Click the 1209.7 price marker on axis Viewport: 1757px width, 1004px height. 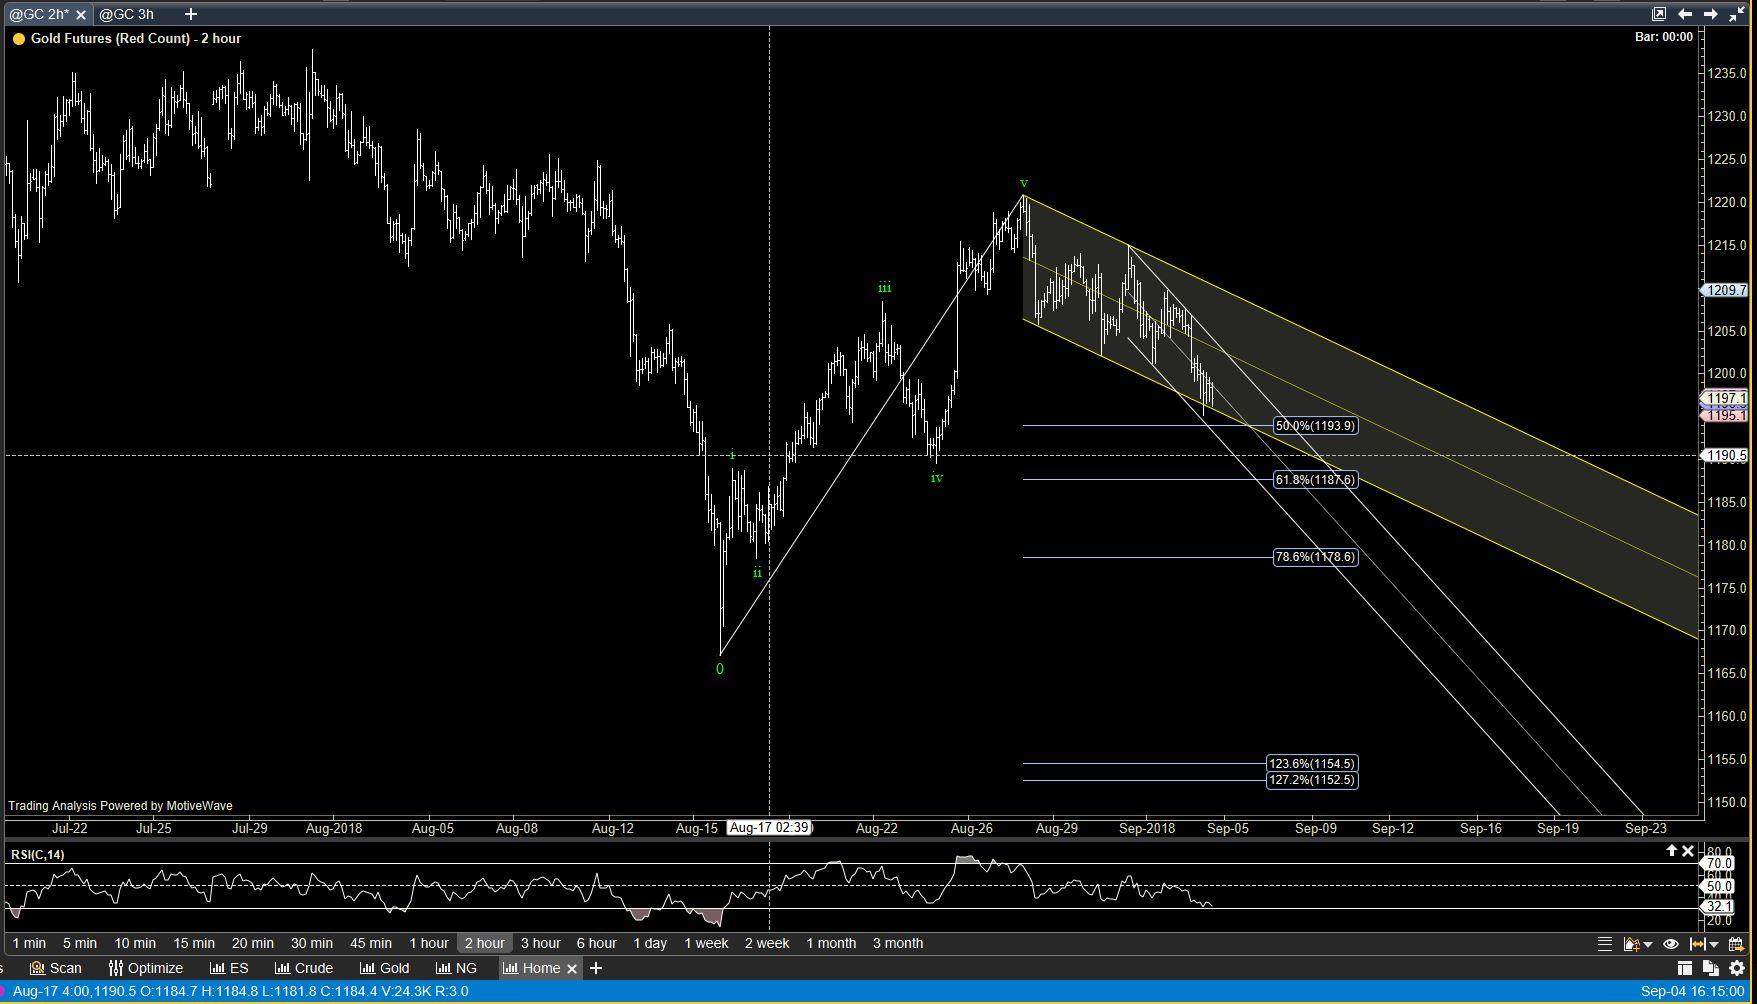[x=1725, y=290]
